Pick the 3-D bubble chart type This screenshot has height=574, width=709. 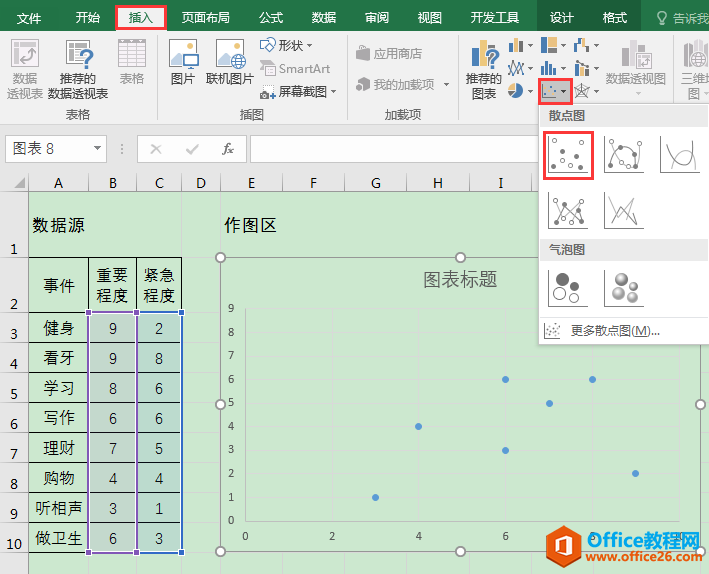624,287
